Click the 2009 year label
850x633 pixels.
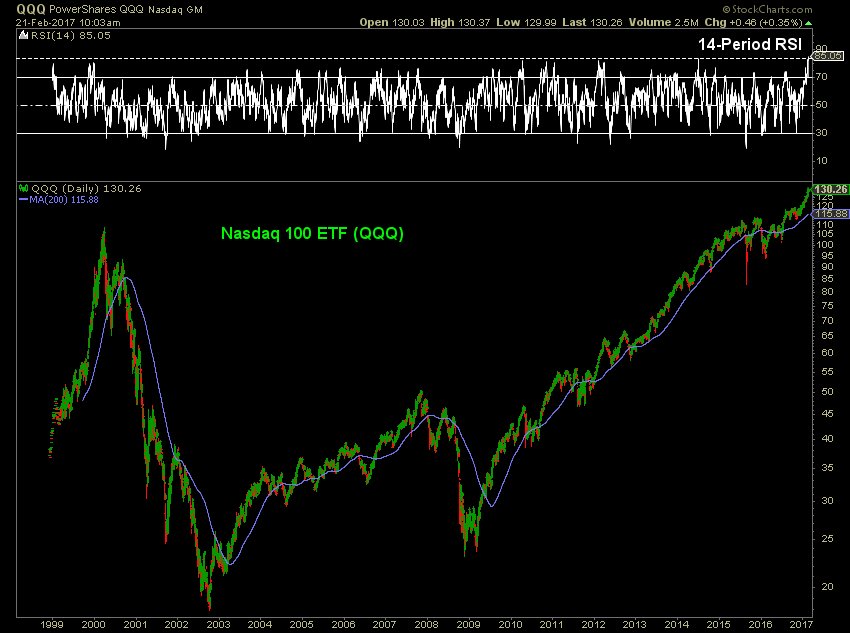tap(468, 624)
